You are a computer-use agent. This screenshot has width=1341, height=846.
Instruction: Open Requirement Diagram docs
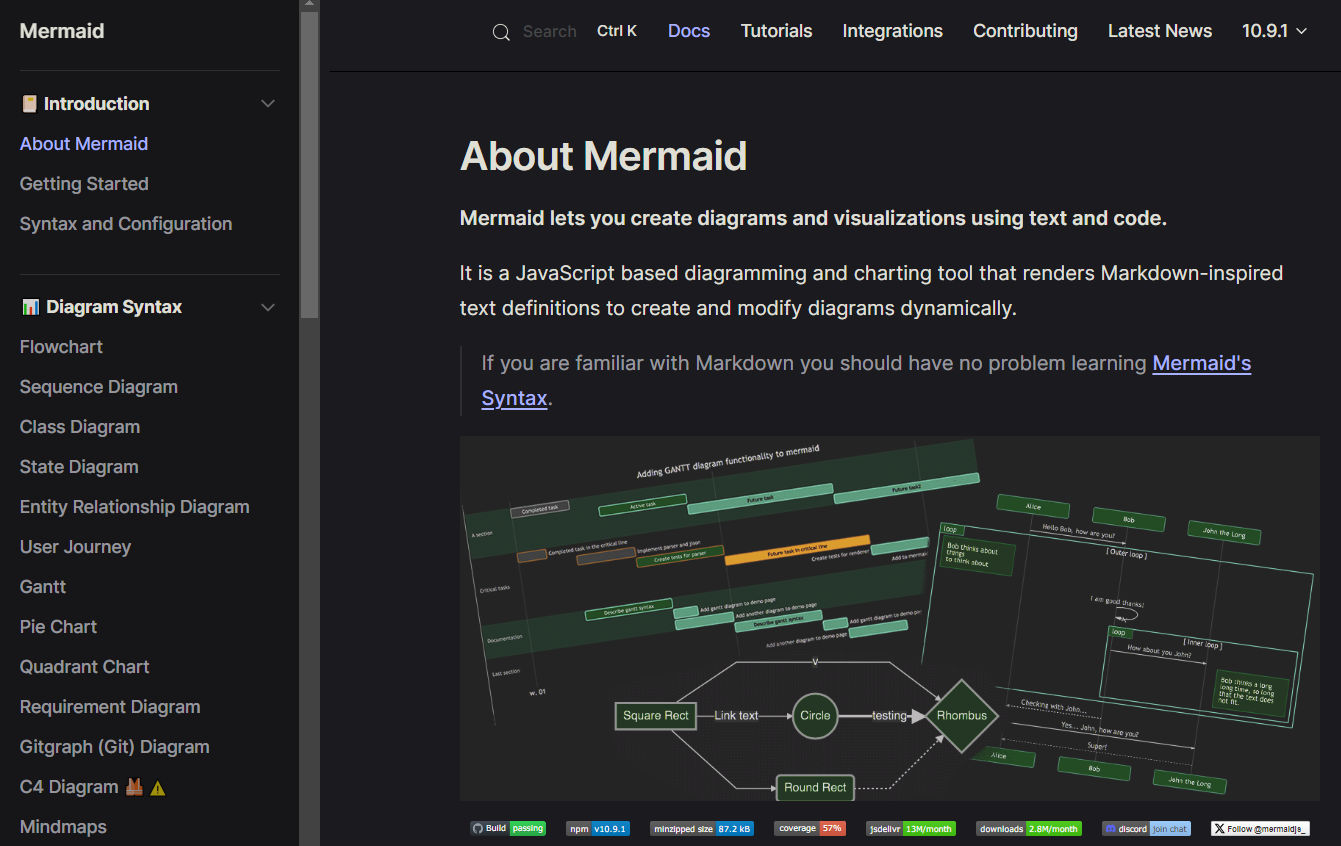[x=110, y=707]
